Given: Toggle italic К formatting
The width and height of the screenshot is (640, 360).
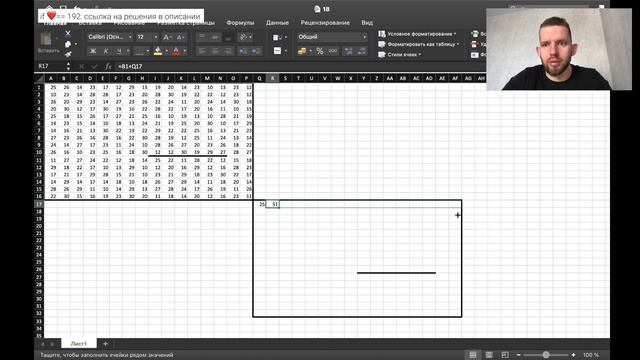Looking at the screenshot, I should (x=106, y=51).
